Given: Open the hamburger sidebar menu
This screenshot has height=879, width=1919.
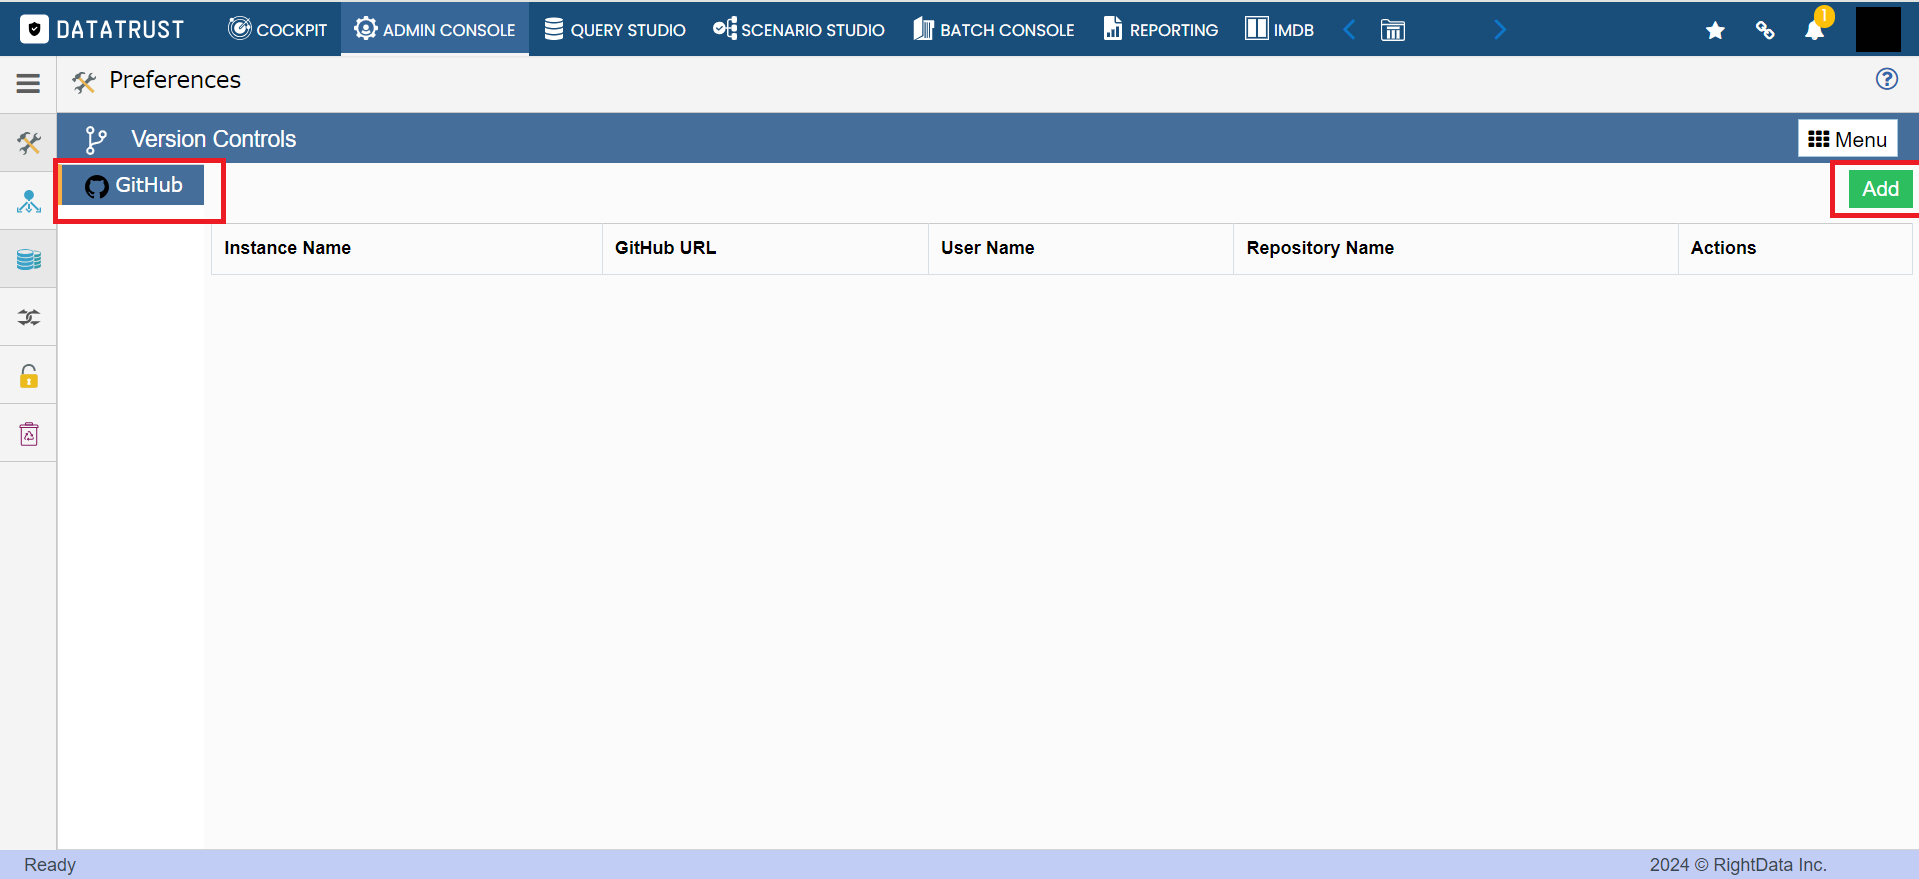Looking at the screenshot, I should click(x=28, y=83).
